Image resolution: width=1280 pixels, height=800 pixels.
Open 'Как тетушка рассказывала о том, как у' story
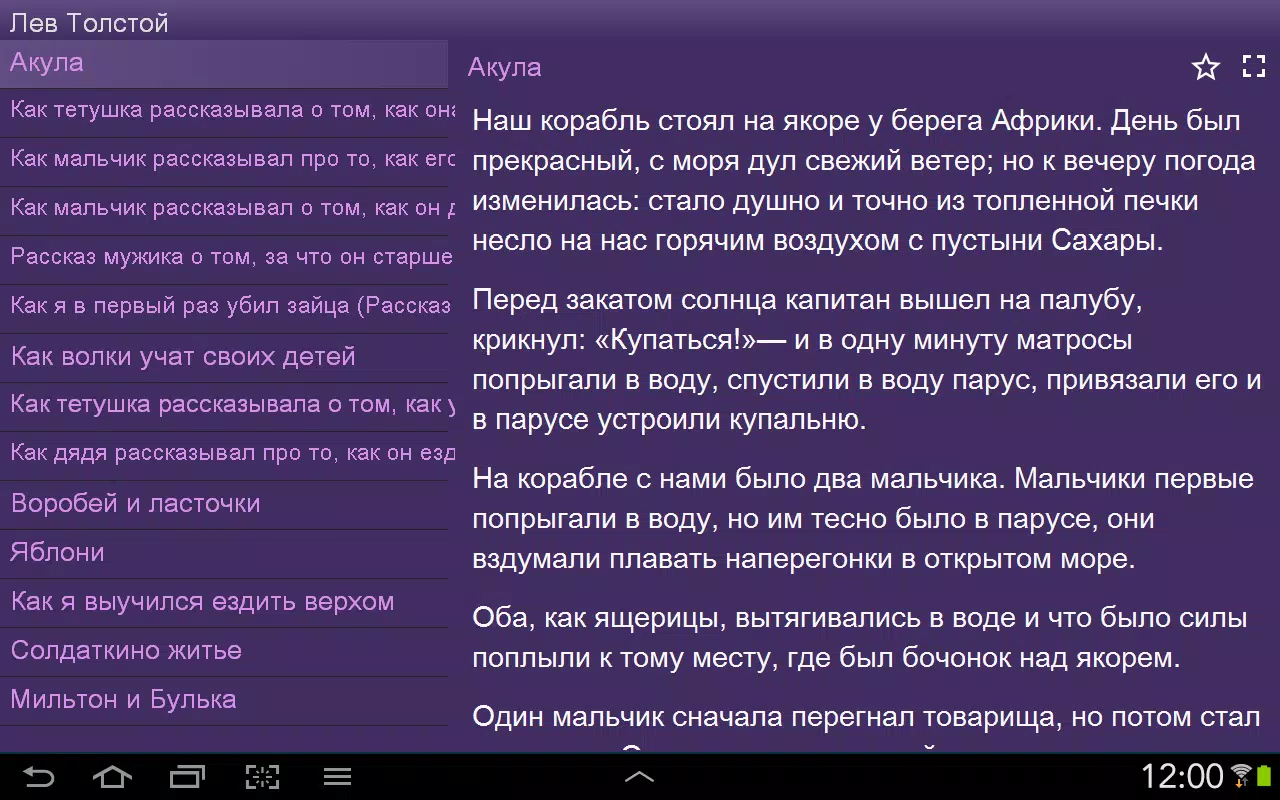(x=224, y=406)
